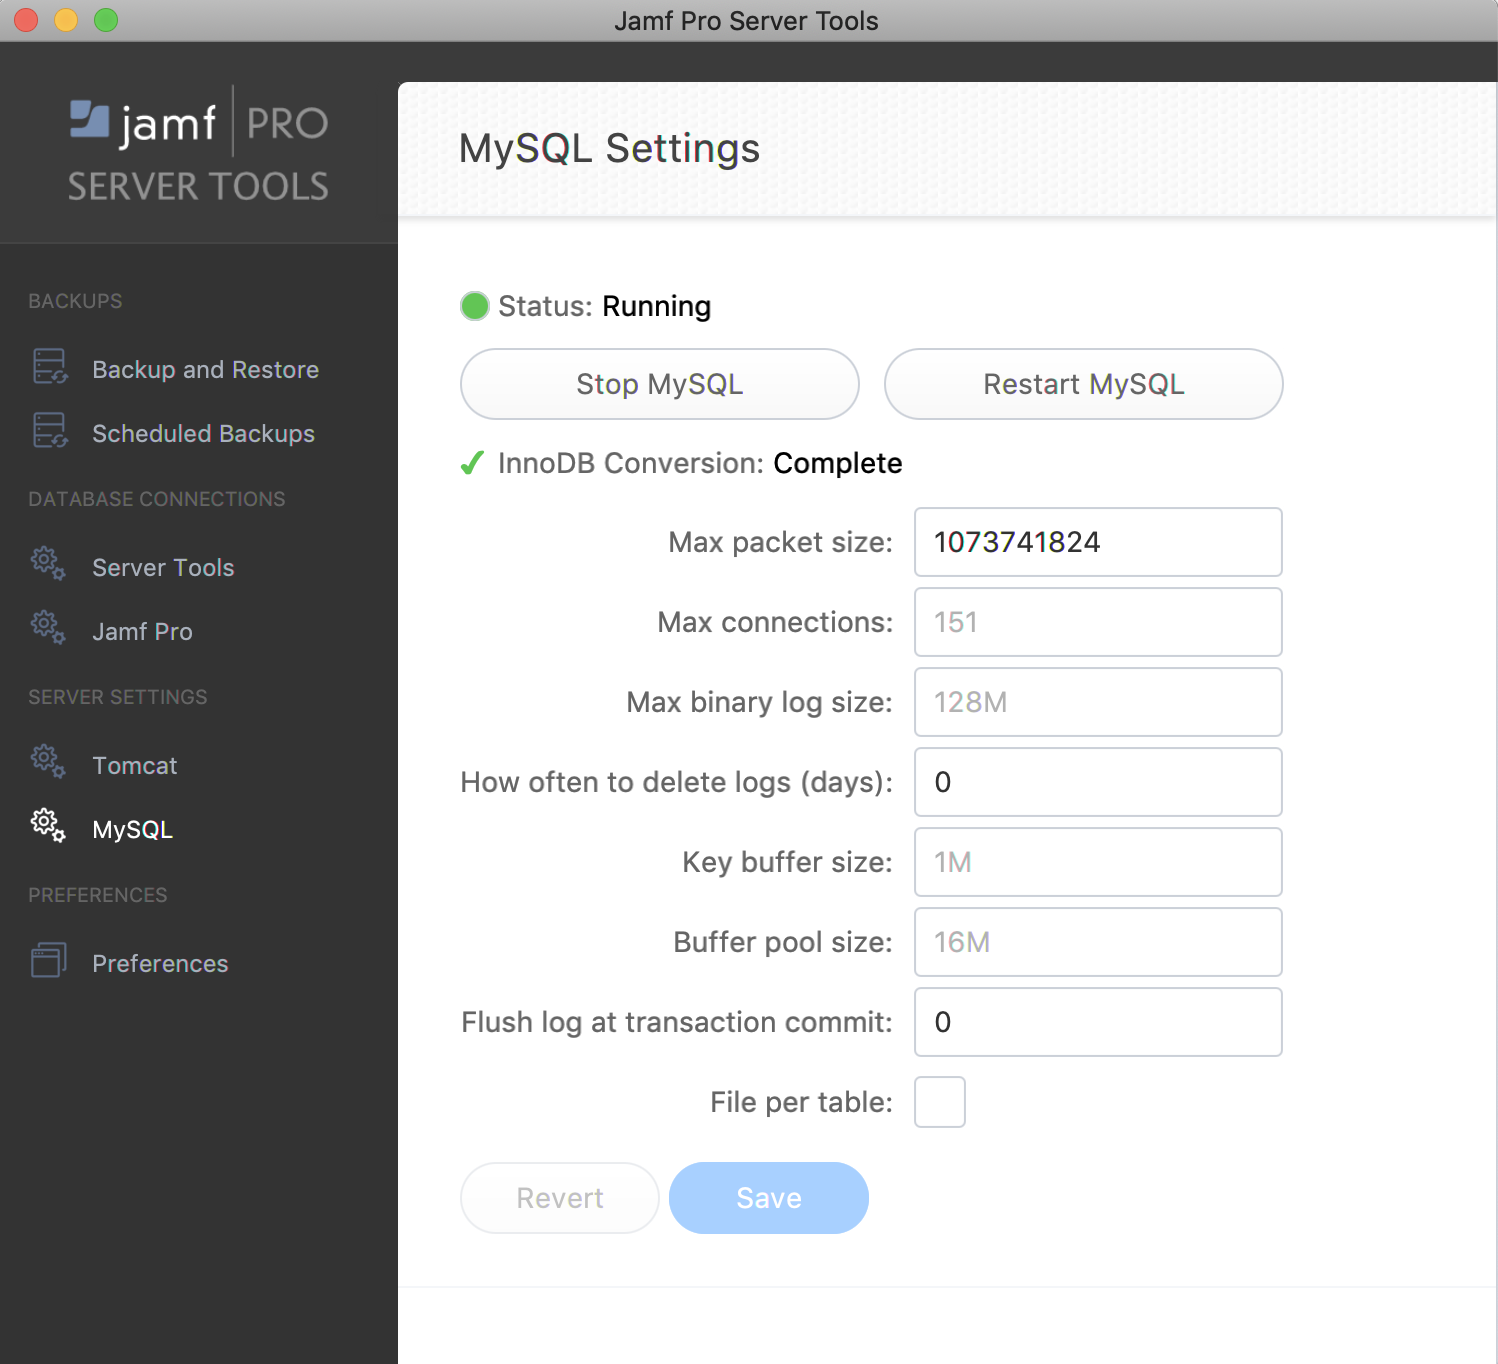The height and width of the screenshot is (1364, 1498).
Task: Open the Preferences panel icon
Action: pos(49,960)
